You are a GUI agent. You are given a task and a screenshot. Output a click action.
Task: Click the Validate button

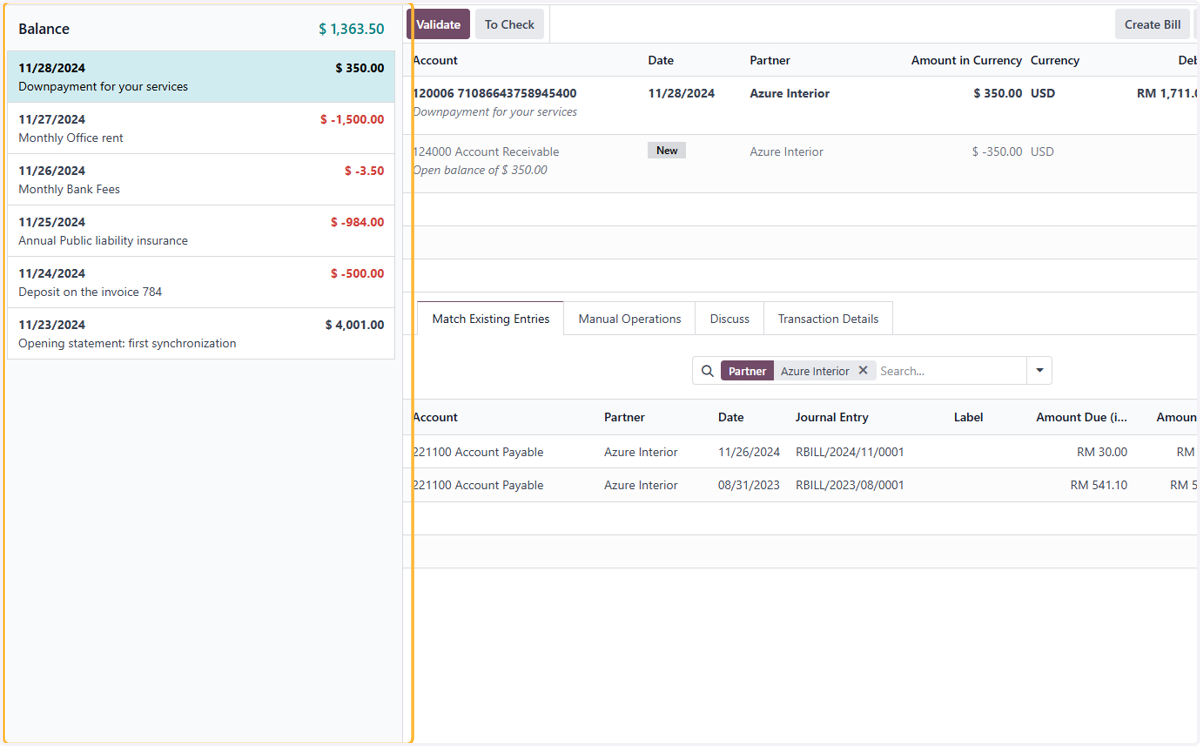[438, 24]
